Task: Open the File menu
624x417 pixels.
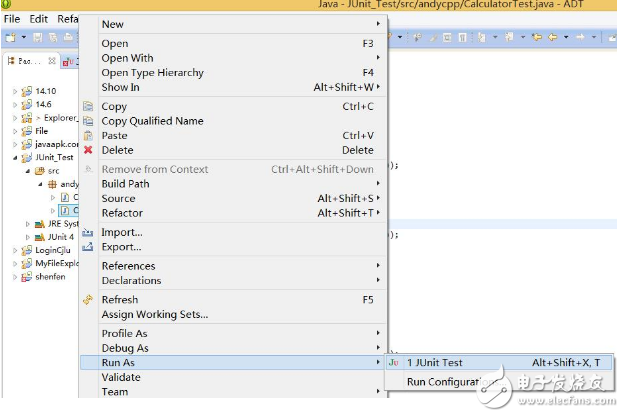Action: pyautogui.click(x=13, y=19)
